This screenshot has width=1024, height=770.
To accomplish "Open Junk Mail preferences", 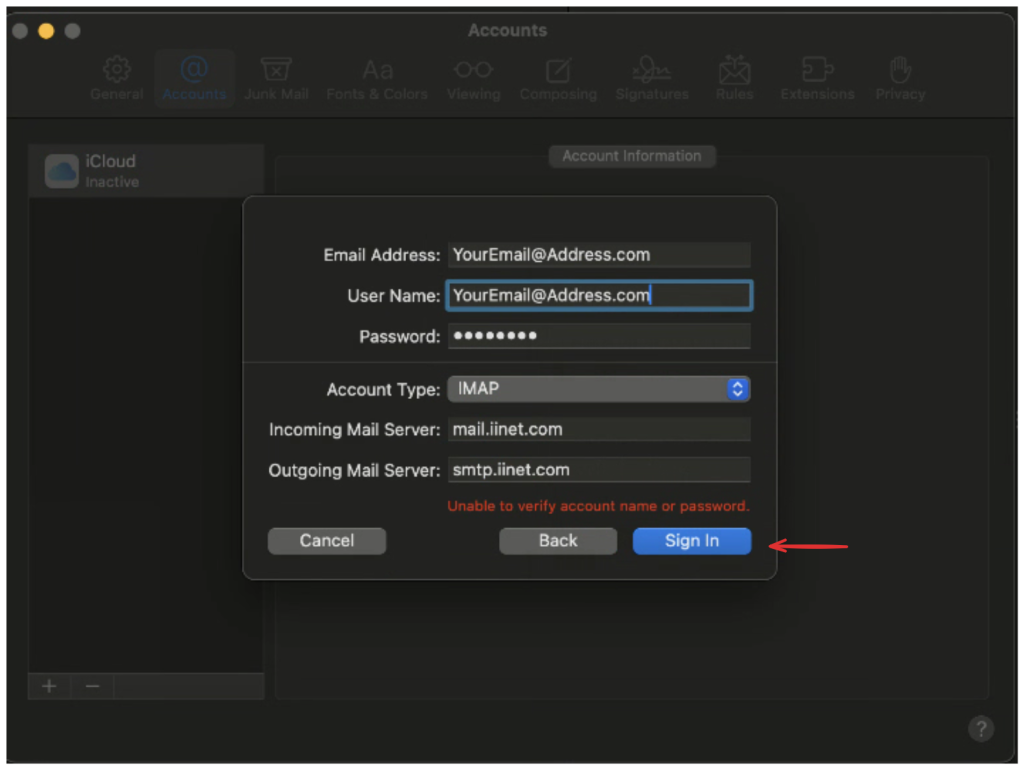I will [276, 79].
